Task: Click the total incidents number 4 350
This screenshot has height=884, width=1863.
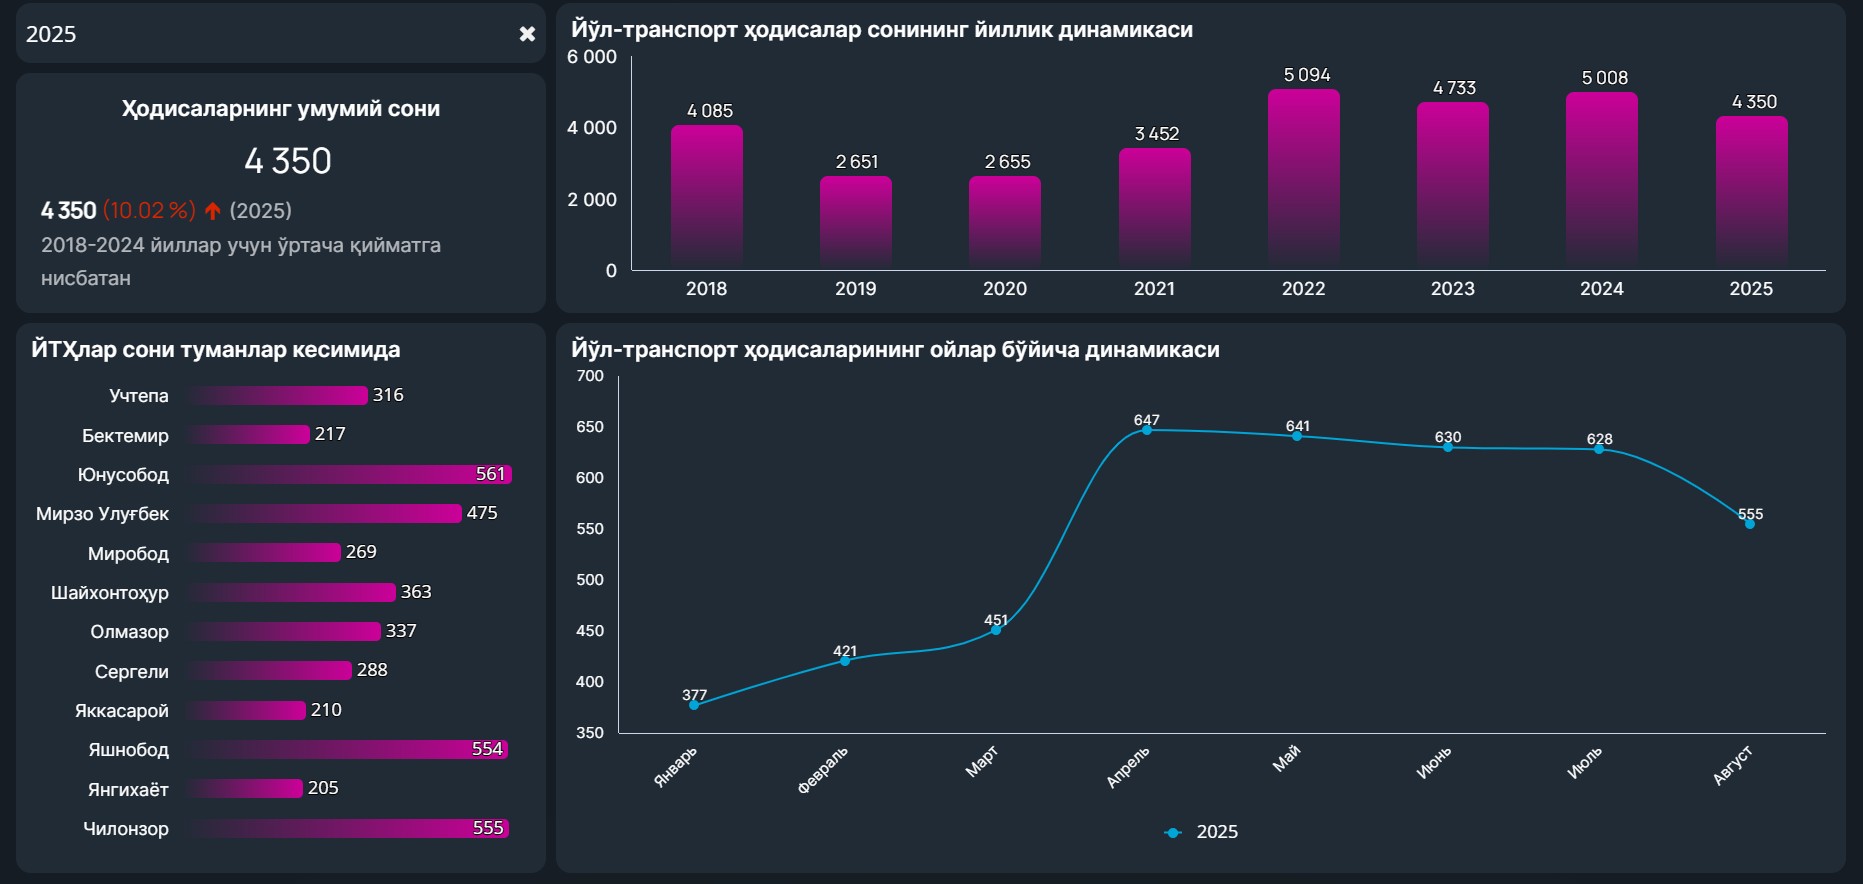Action: pyautogui.click(x=288, y=161)
